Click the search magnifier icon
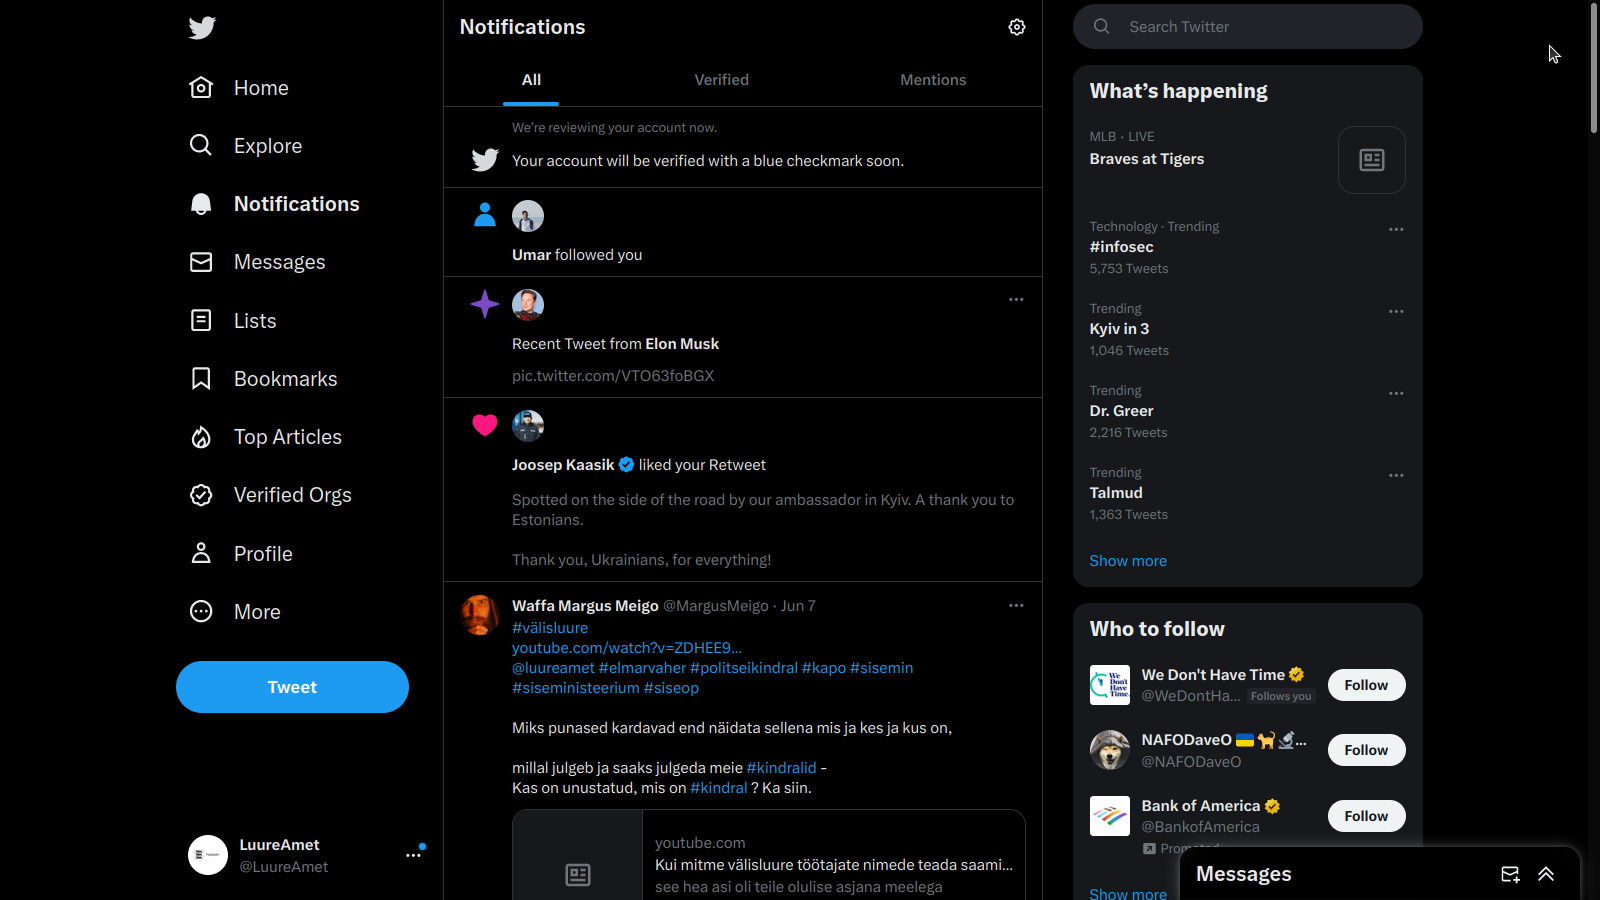The height and width of the screenshot is (900, 1600). click(x=1101, y=27)
